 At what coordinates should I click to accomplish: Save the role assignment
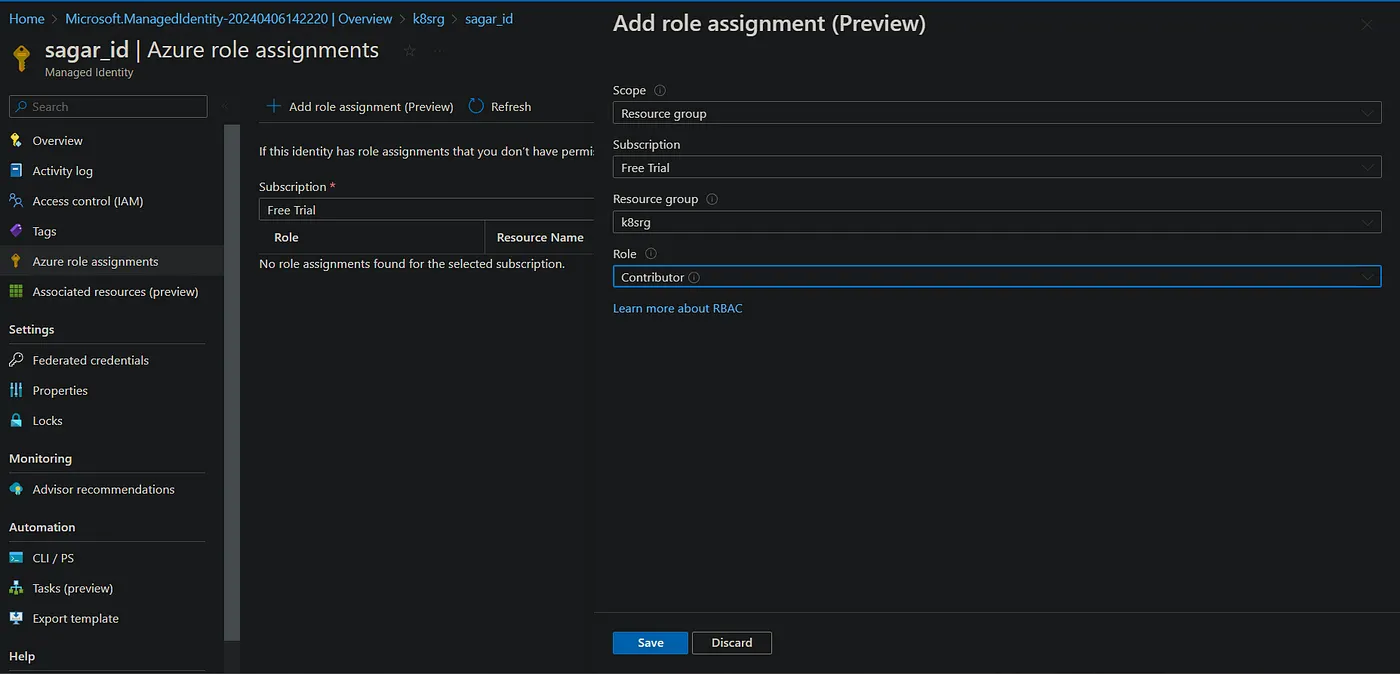point(650,642)
